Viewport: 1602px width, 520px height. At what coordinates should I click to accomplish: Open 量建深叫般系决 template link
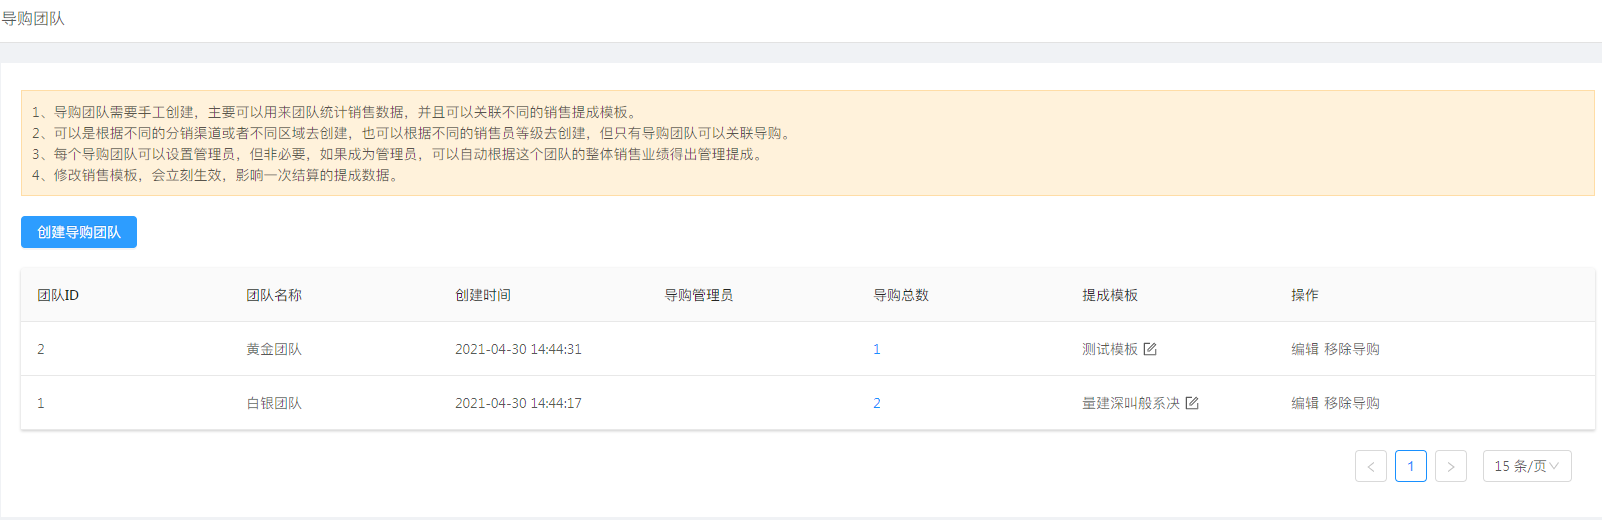pyautogui.click(x=1131, y=403)
